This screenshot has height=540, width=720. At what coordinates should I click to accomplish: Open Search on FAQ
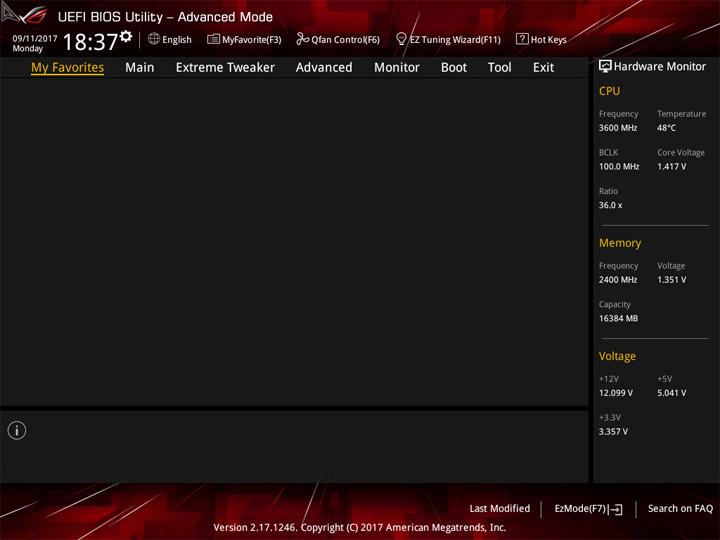(x=680, y=508)
